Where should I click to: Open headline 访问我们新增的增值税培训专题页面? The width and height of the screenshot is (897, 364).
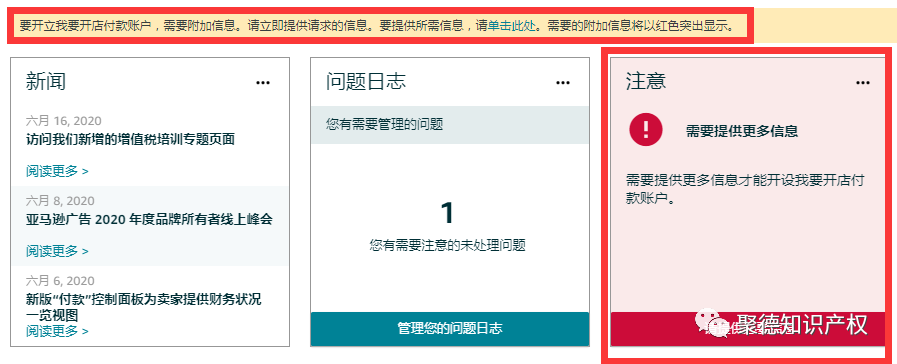tap(130, 139)
